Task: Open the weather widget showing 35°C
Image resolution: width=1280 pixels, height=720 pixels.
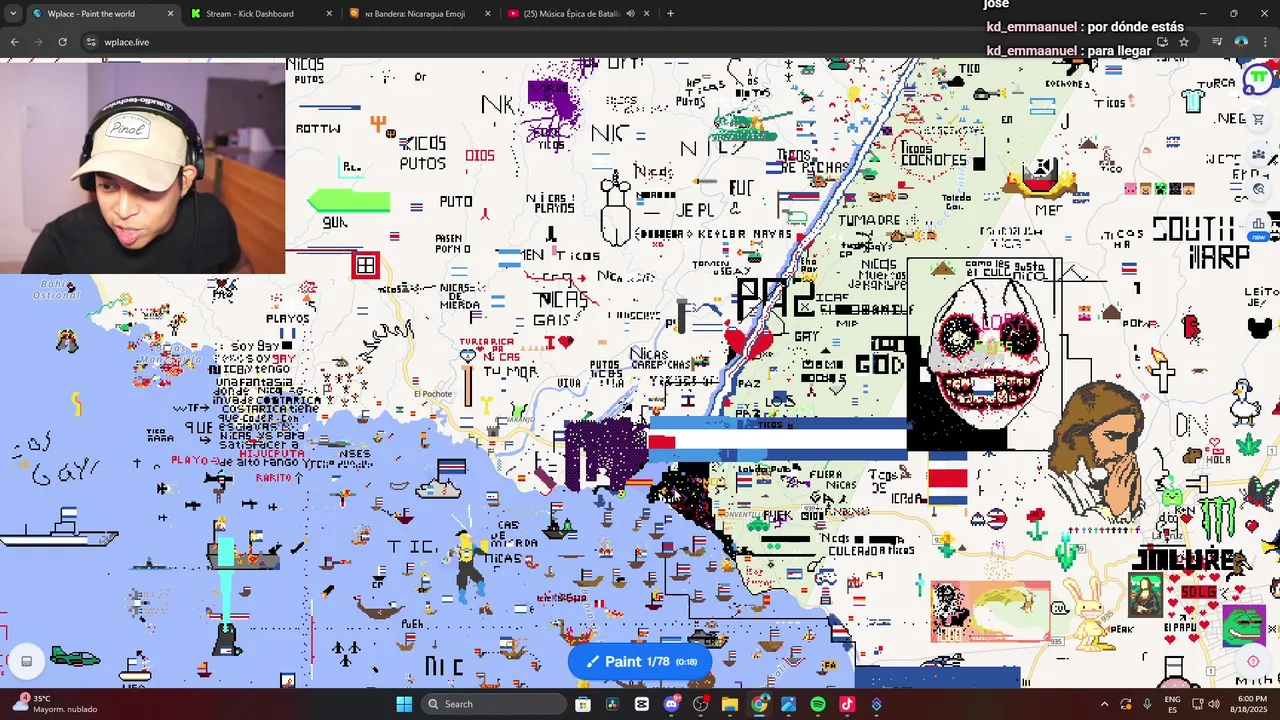Action: [55, 704]
